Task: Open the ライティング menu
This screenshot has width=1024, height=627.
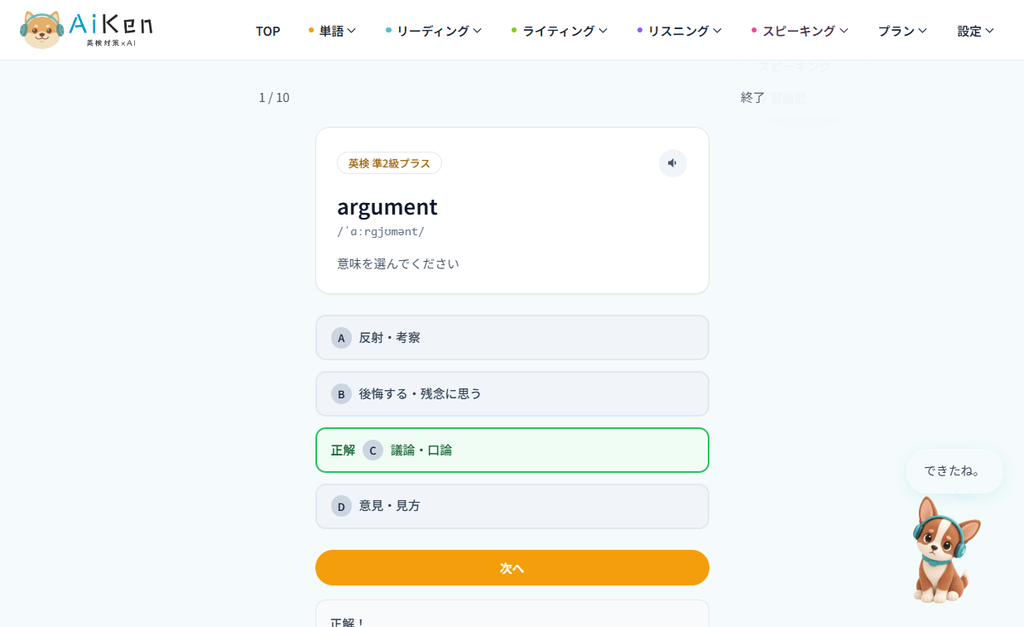Action: point(560,31)
